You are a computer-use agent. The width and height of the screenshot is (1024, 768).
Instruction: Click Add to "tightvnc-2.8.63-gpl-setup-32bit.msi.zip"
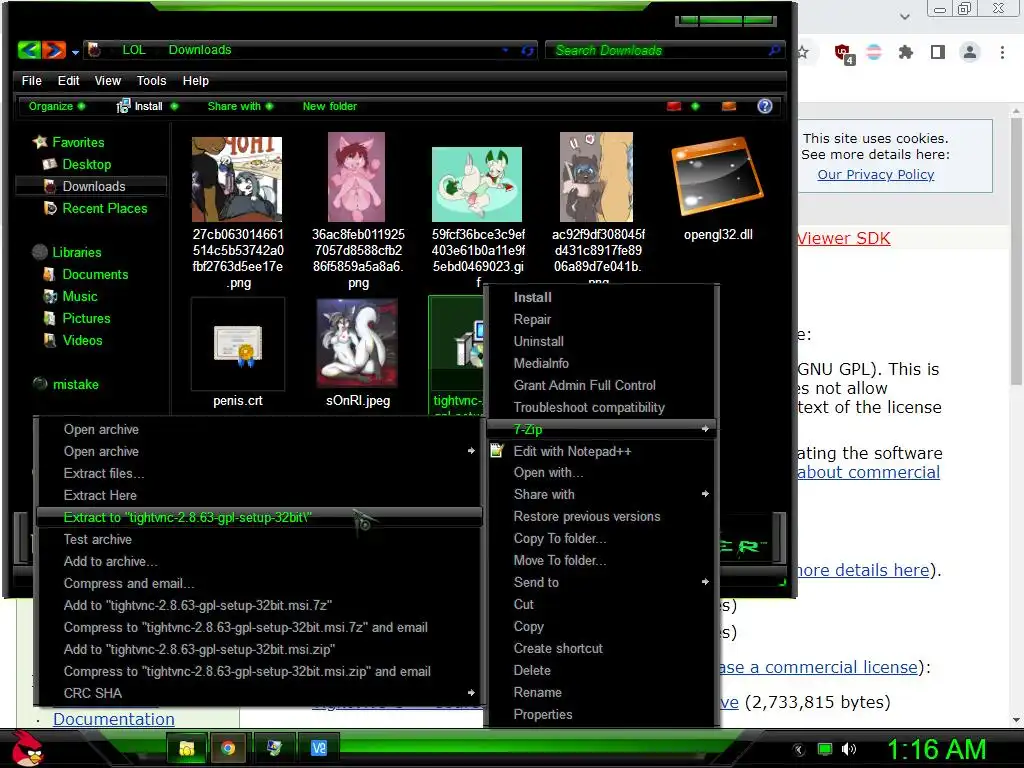(x=199, y=649)
